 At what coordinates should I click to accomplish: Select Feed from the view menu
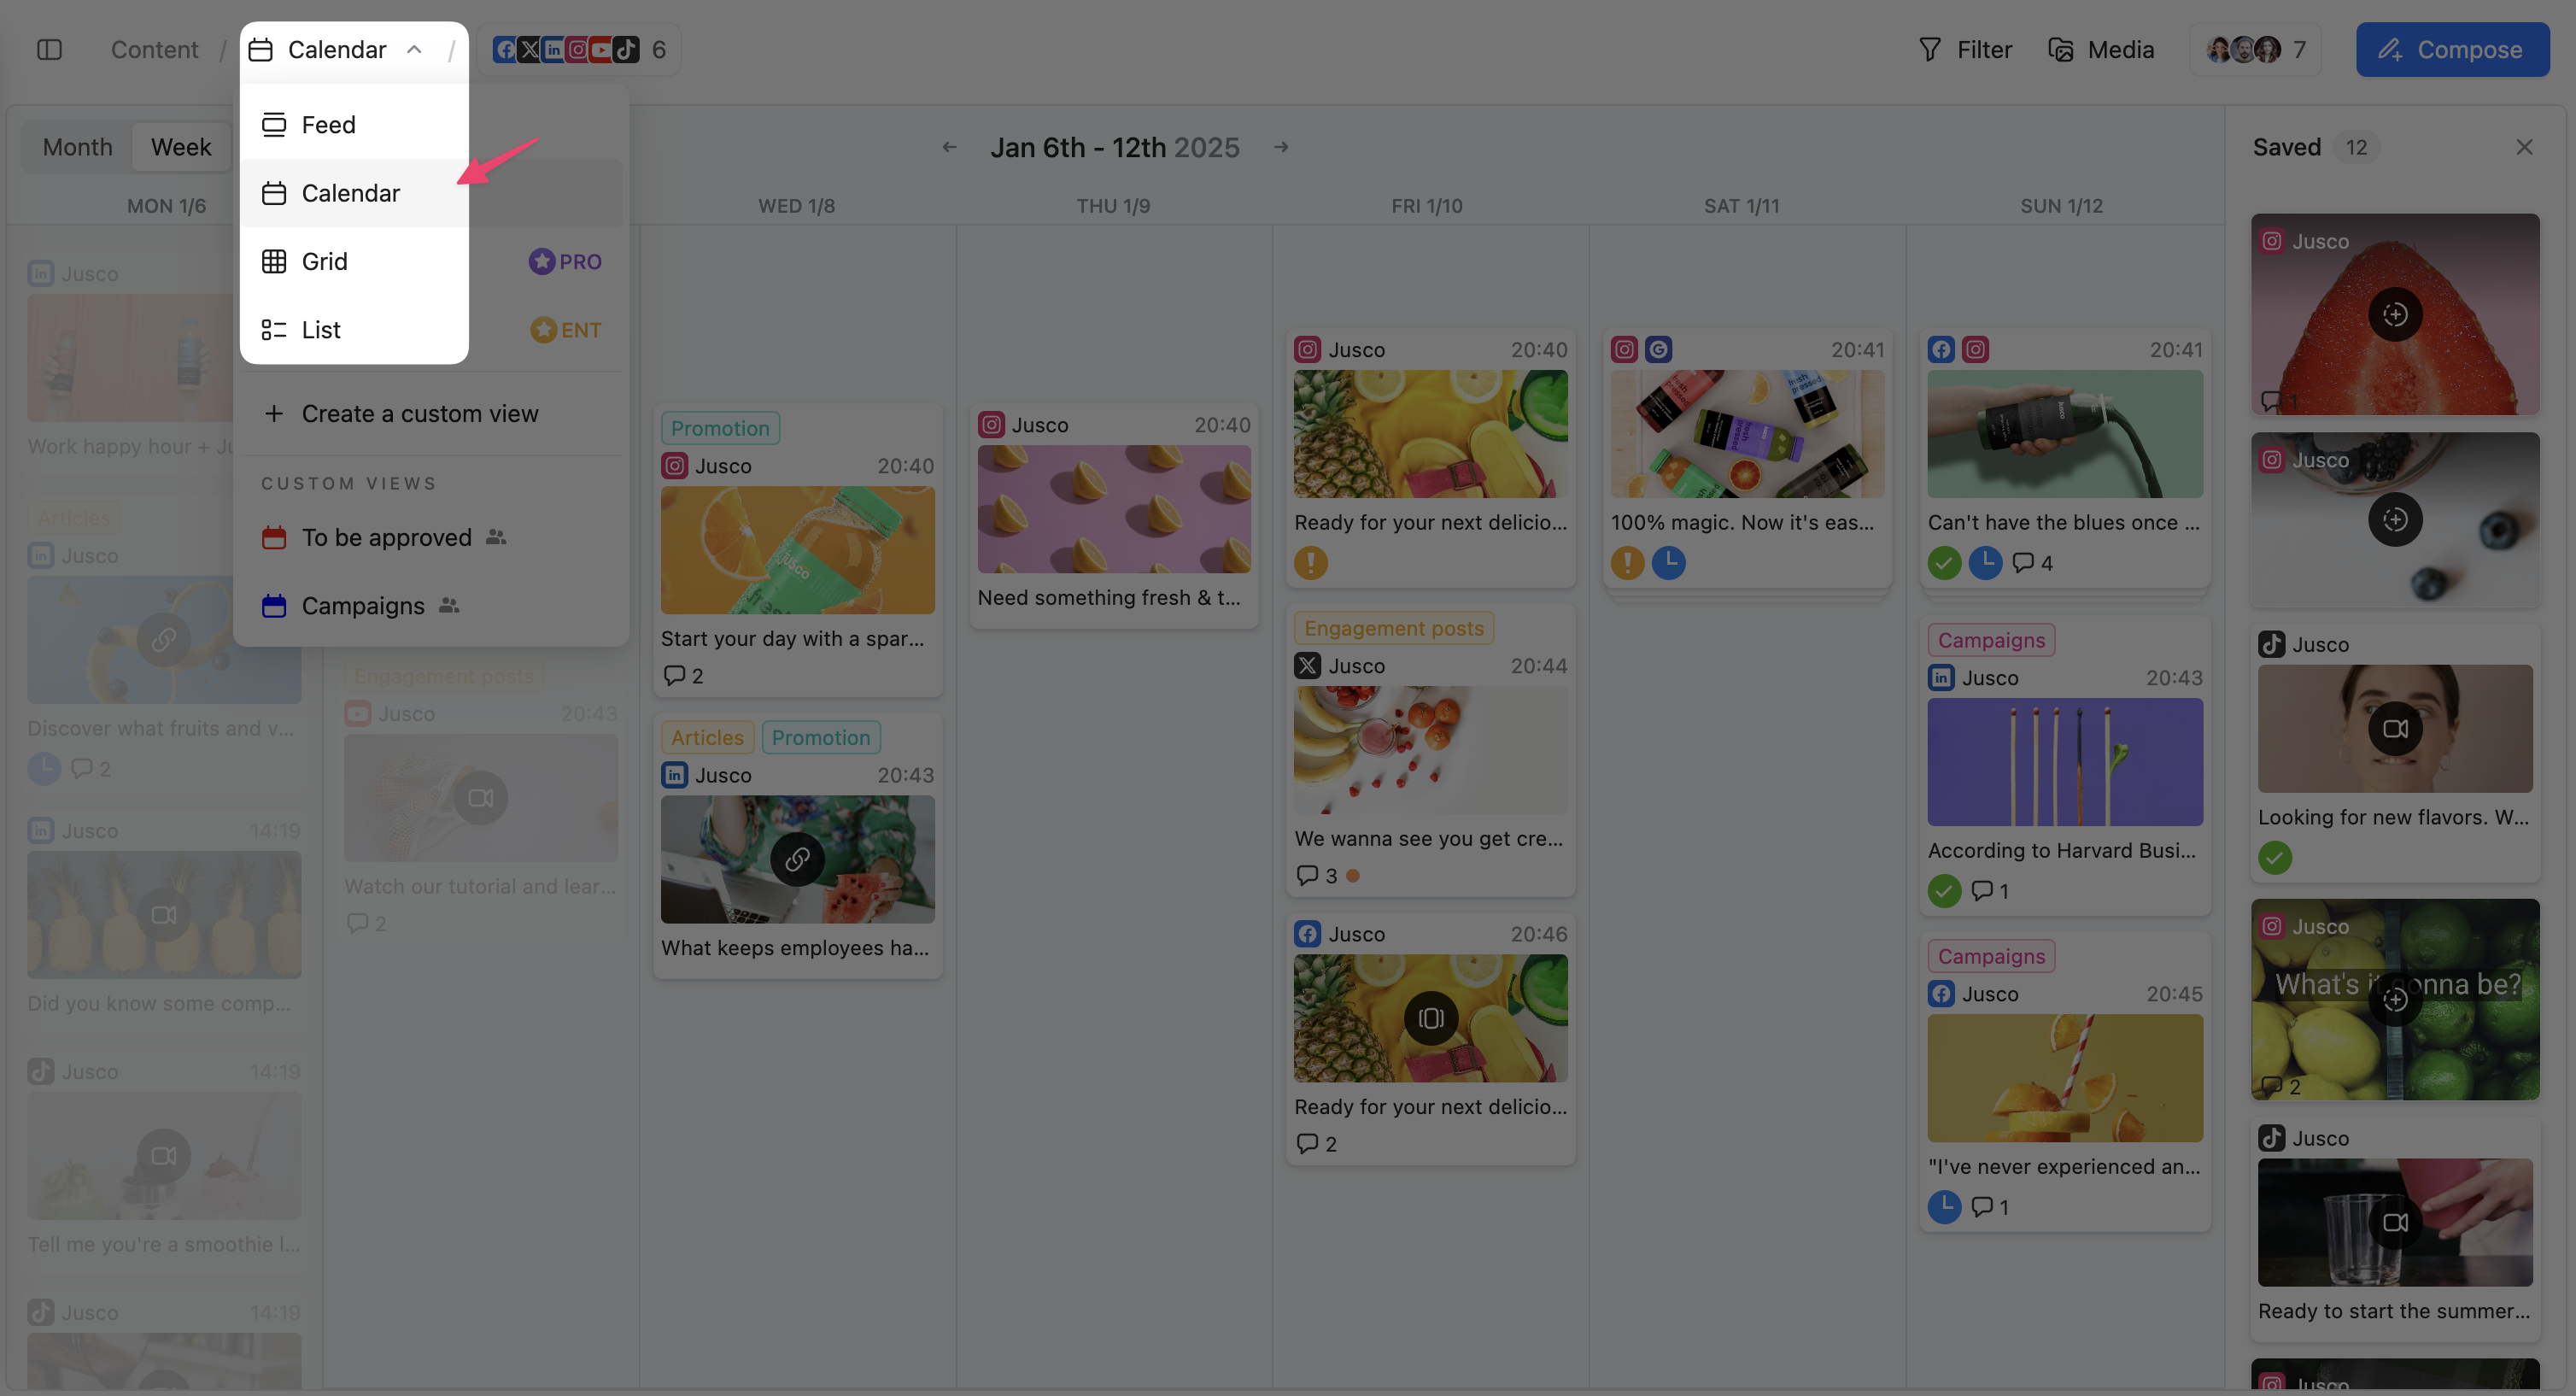pos(328,124)
